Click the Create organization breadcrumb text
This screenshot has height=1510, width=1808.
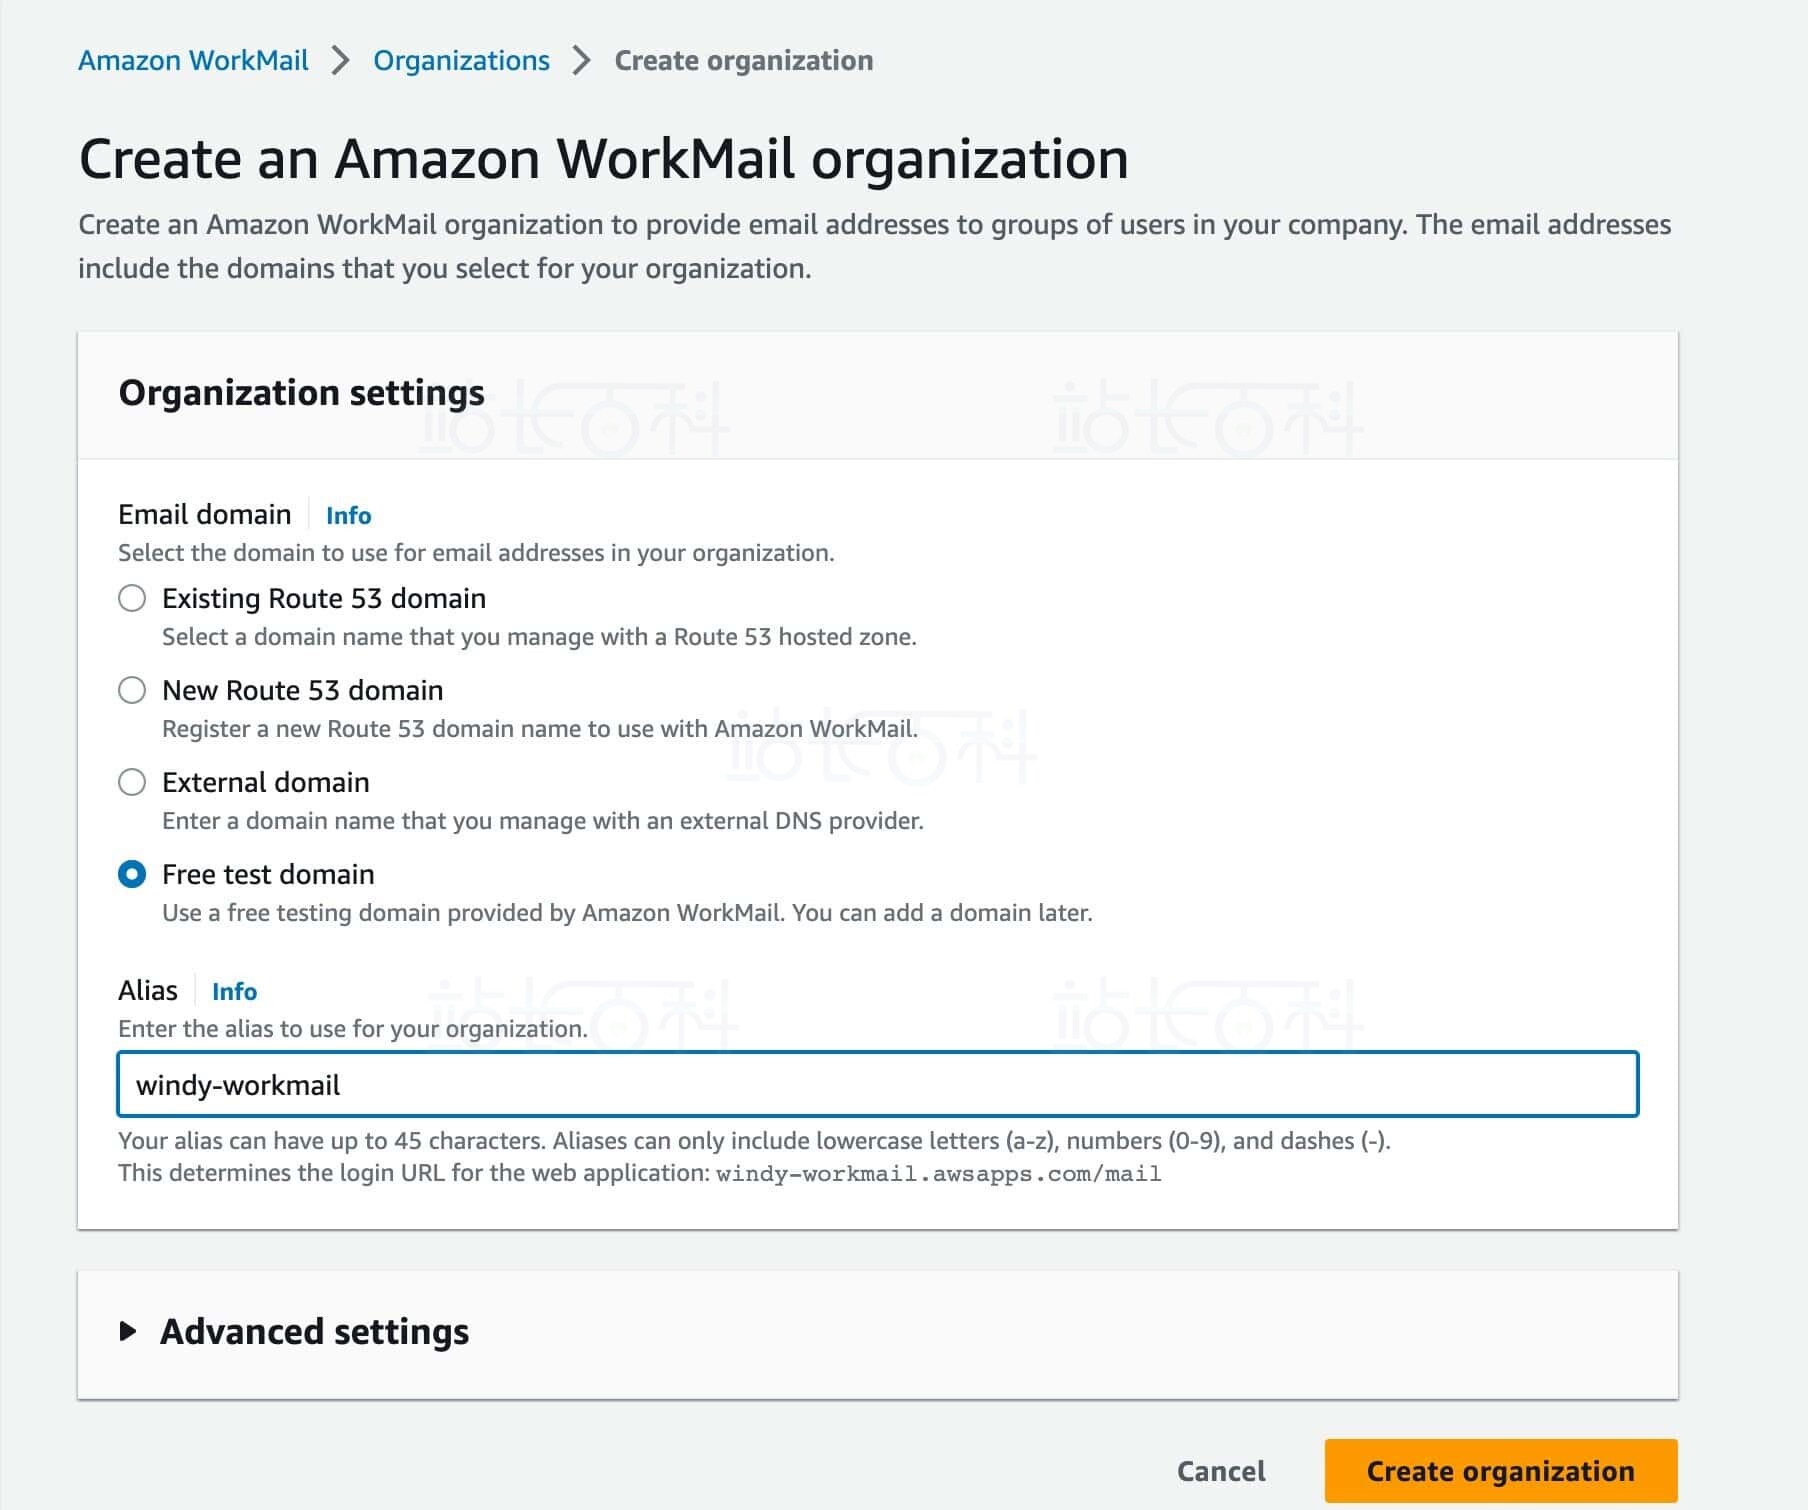(743, 61)
